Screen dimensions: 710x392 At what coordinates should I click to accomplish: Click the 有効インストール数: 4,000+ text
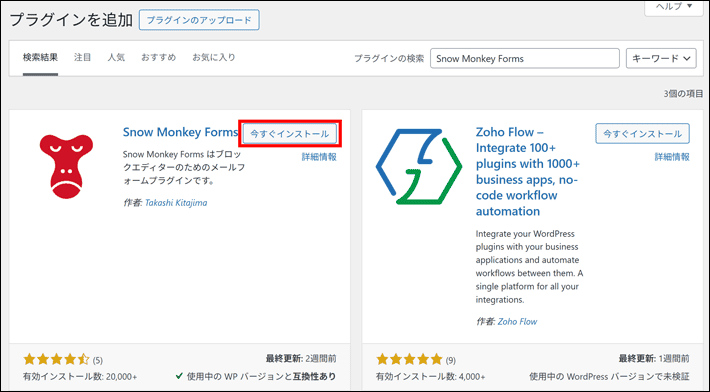click(431, 377)
